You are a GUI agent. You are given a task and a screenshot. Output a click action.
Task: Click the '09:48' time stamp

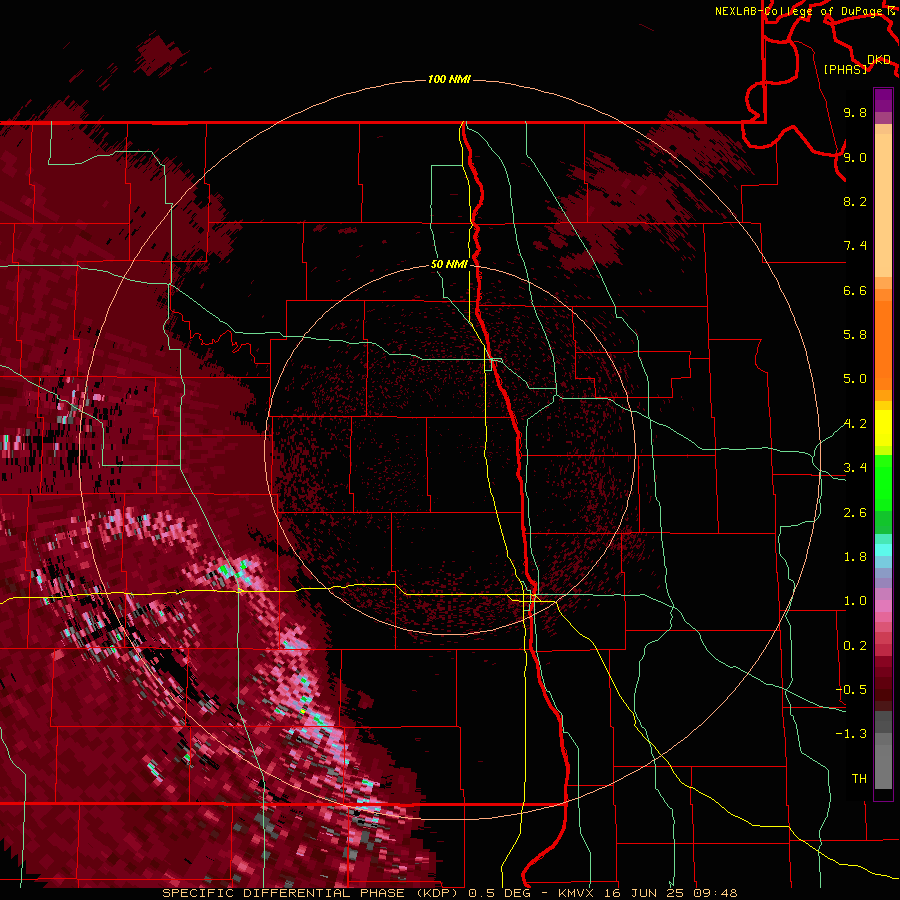pos(715,893)
